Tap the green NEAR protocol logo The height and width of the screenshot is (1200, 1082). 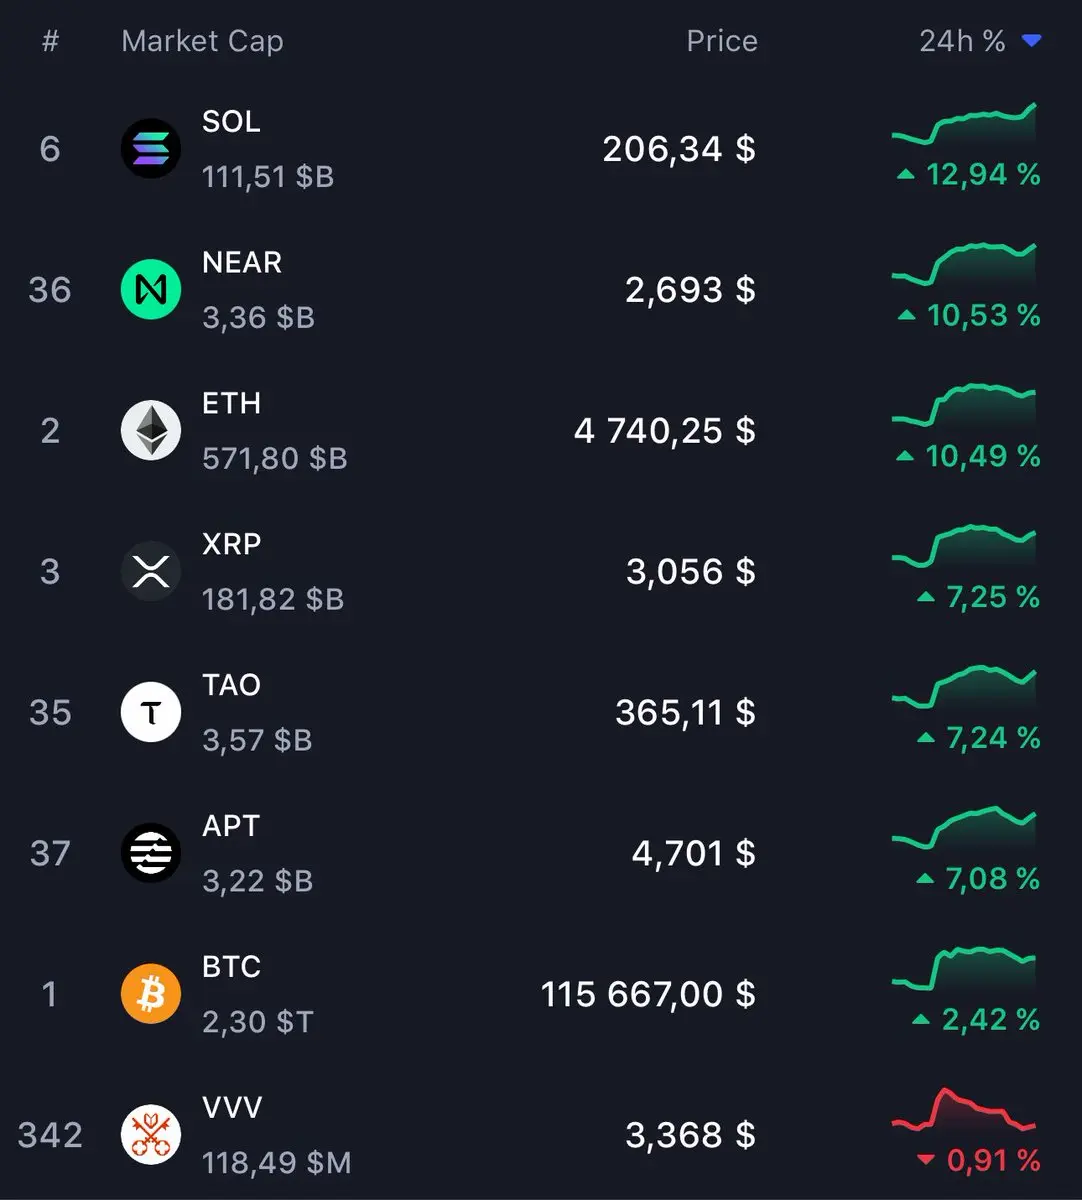coord(151,290)
